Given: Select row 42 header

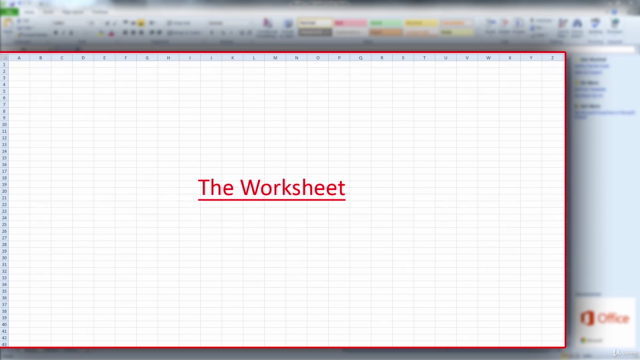Looking at the screenshot, I should (4, 338).
